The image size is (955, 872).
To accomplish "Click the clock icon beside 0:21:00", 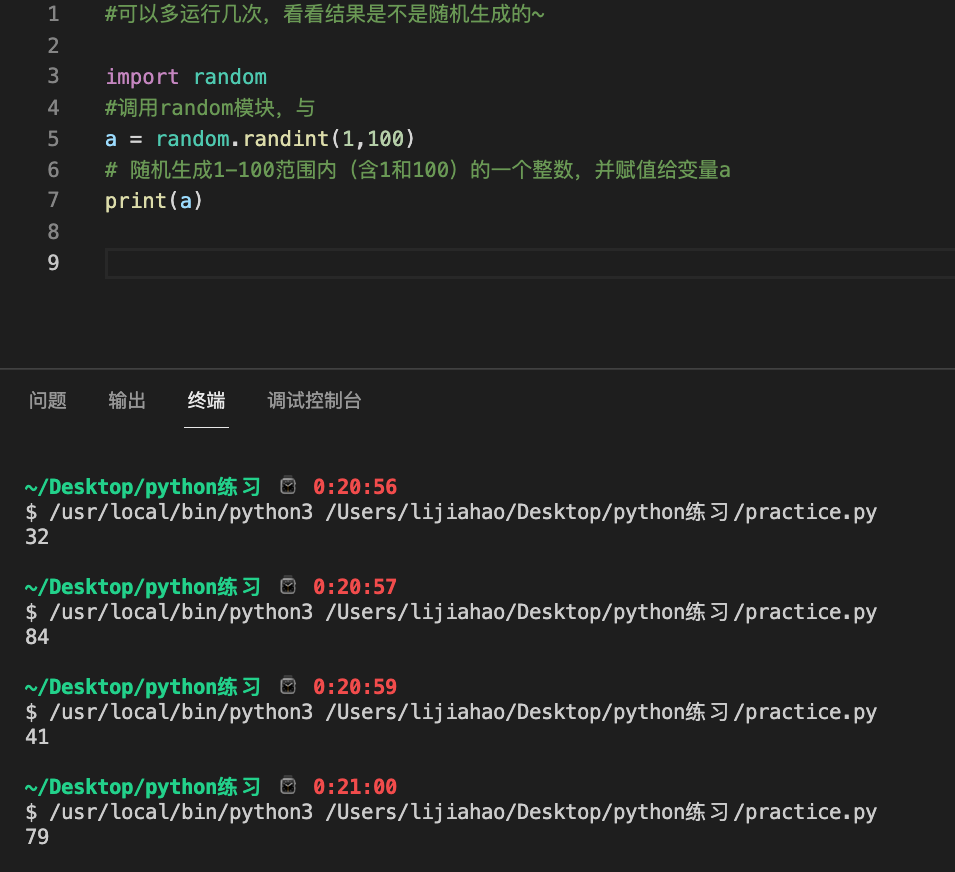I will coord(287,785).
